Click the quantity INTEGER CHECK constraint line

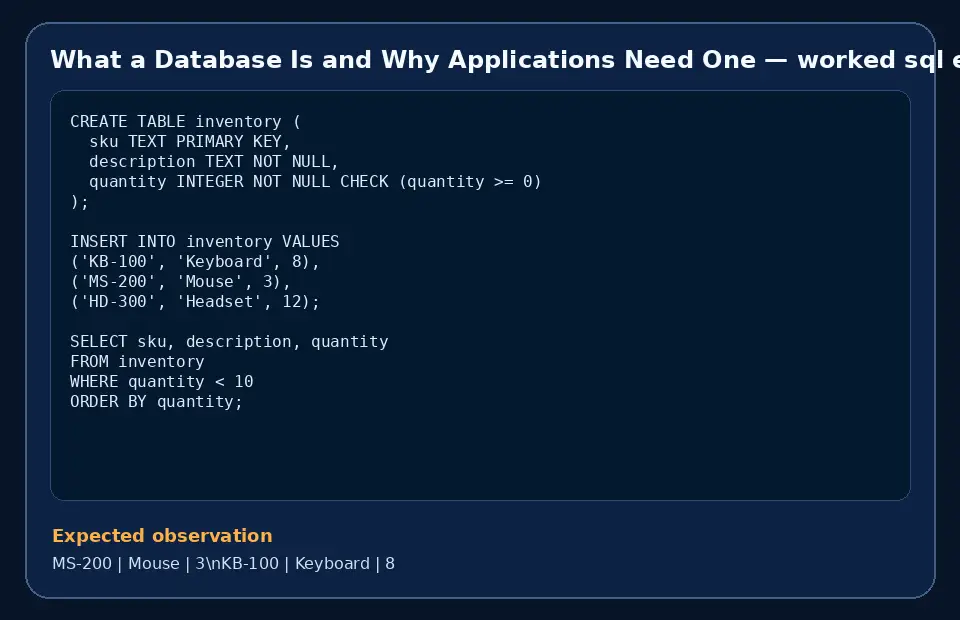click(315, 182)
